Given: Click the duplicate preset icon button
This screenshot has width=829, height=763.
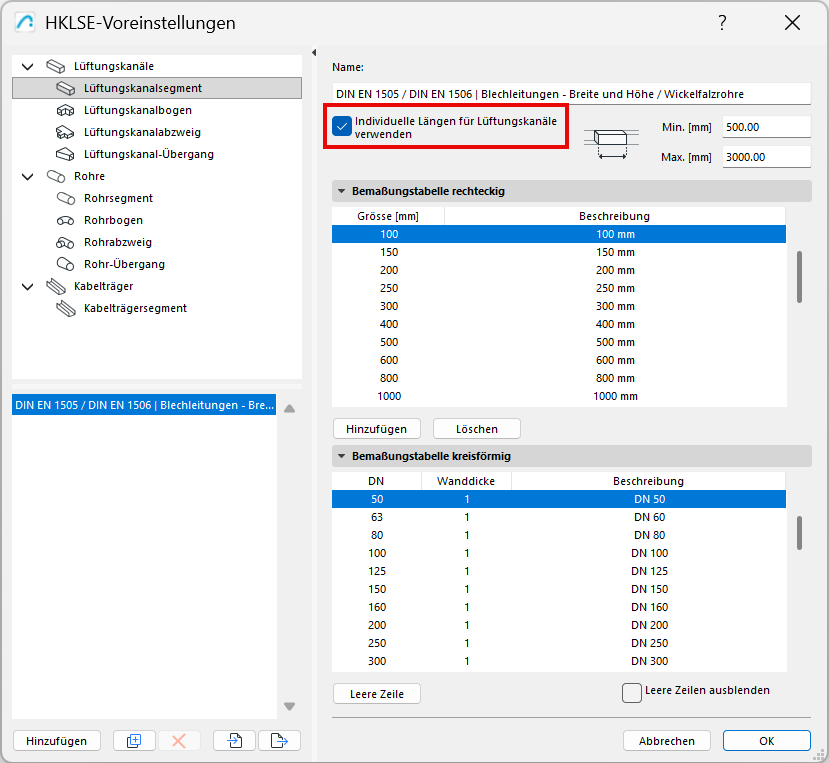Looking at the screenshot, I should click(134, 741).
